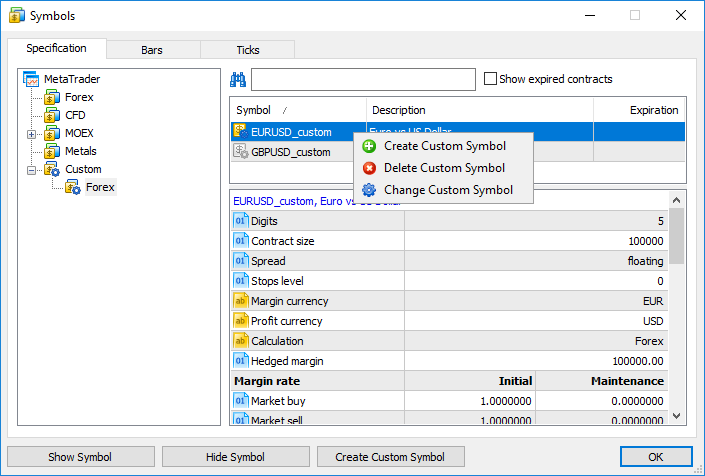Expand the MOEX tree node
Image resolution: width=705 pixels, height=476 pixels.
coord(32,134)
